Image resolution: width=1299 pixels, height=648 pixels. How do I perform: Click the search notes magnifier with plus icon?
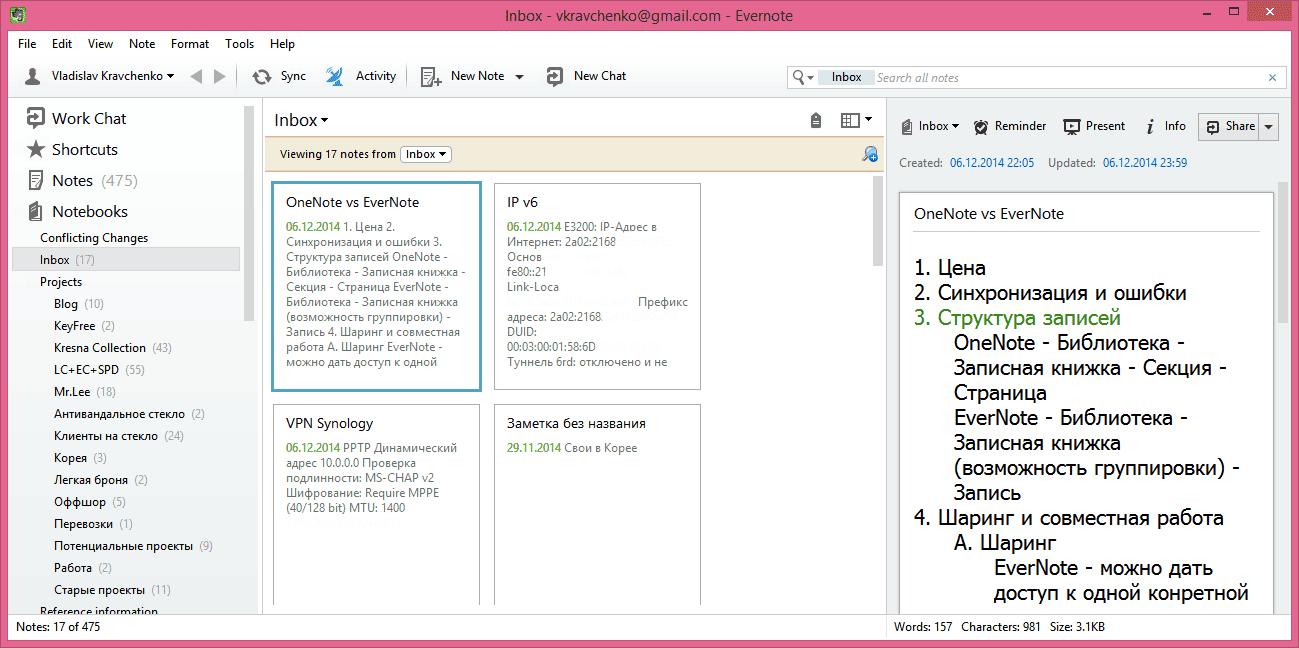[870, 154]
